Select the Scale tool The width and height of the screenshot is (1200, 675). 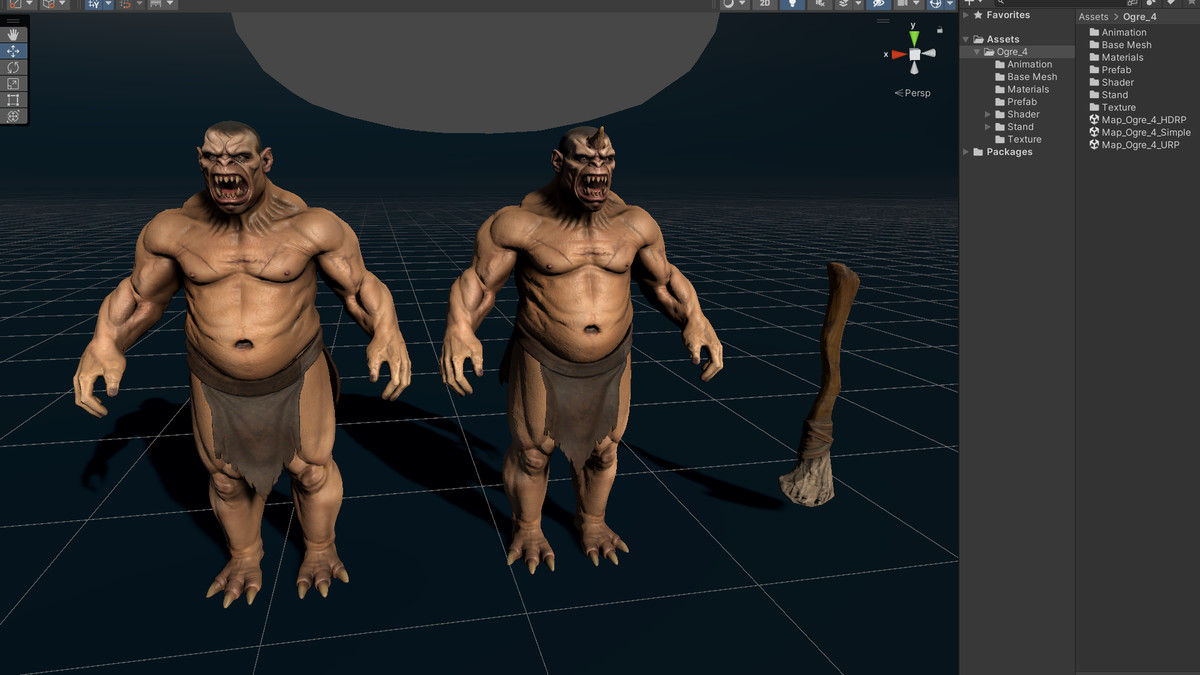pos(13,84)
